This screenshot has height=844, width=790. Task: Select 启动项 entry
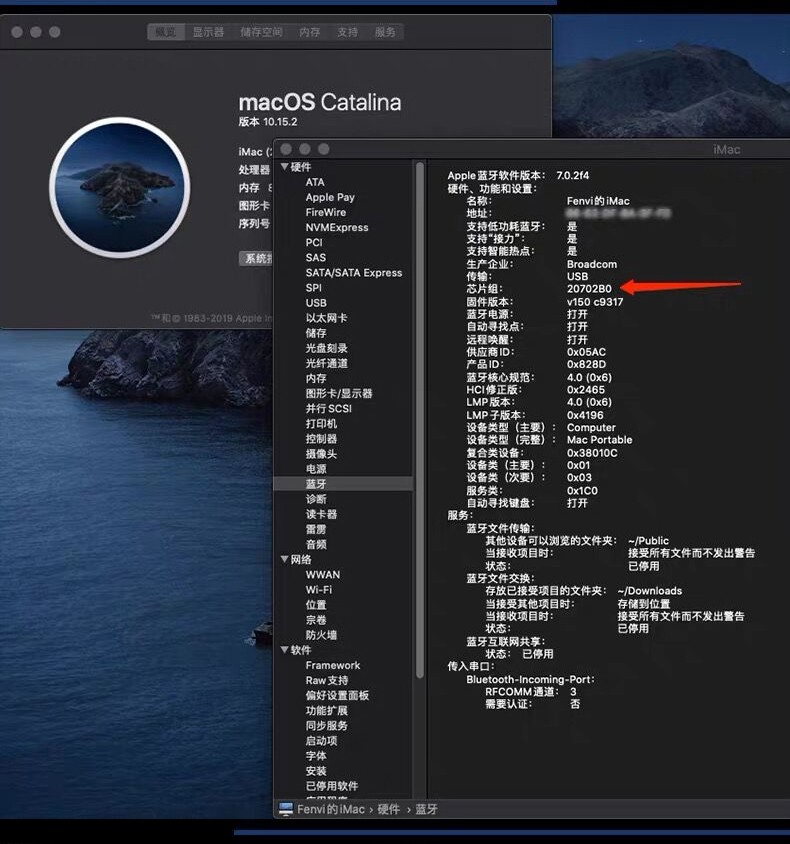[321, 740]
